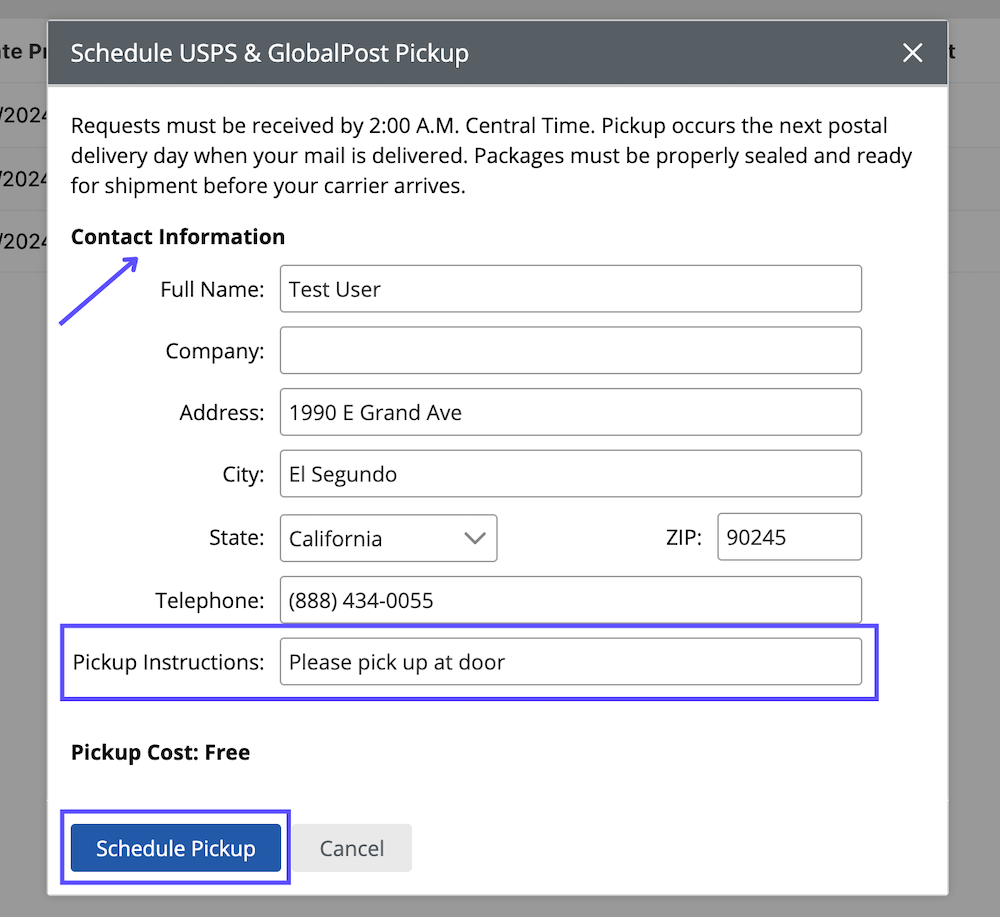Click the pickup requirements instruction paragraph
This screenshot has height=917, width=1000.
[490, 156]
